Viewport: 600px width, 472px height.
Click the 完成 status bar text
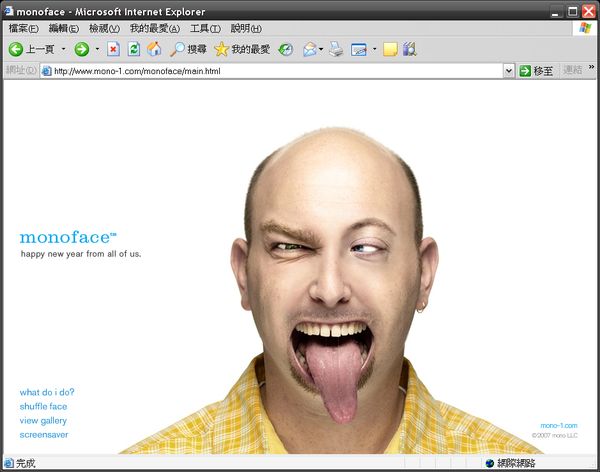coord(26,464)
